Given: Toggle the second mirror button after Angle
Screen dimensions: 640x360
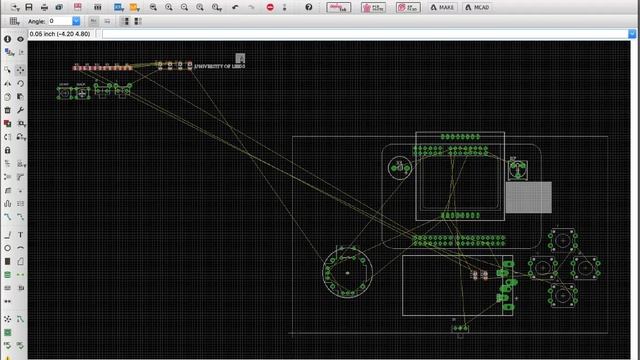Looking at the screenshot, I should (x=107, y=21).
